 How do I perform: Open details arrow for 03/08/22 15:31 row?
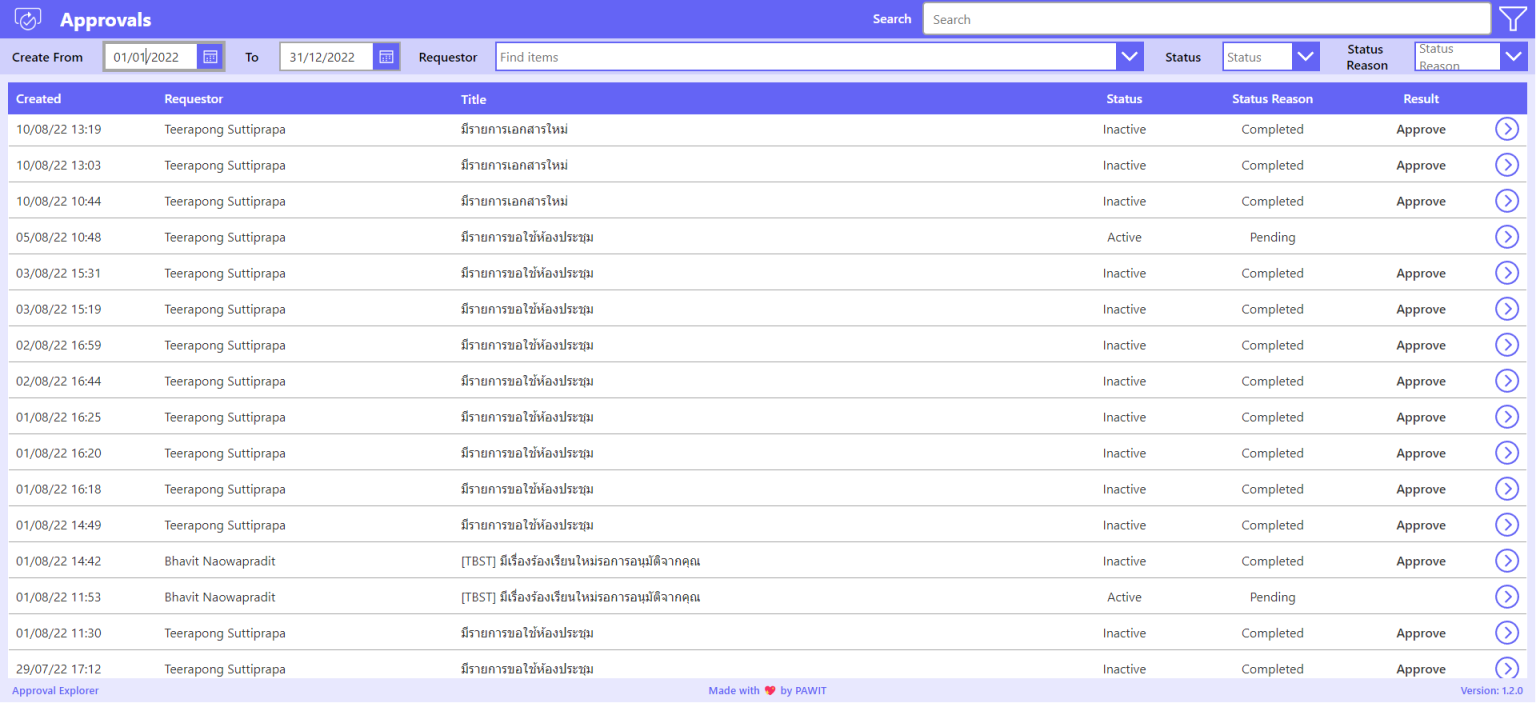[1507, 273]
